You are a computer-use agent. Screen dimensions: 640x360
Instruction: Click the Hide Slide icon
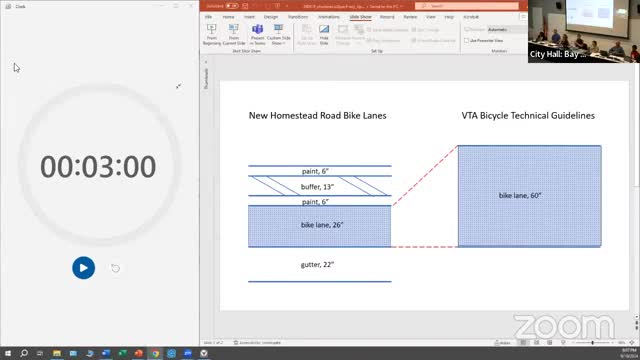pyautogui.click(x=324, y=35)
